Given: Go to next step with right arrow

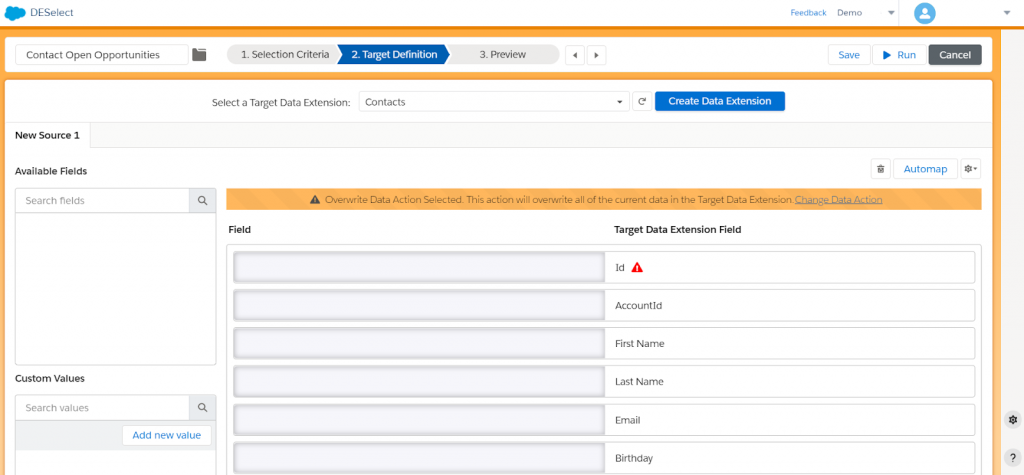Looking at the screenshot, I should tap(596, 56).
